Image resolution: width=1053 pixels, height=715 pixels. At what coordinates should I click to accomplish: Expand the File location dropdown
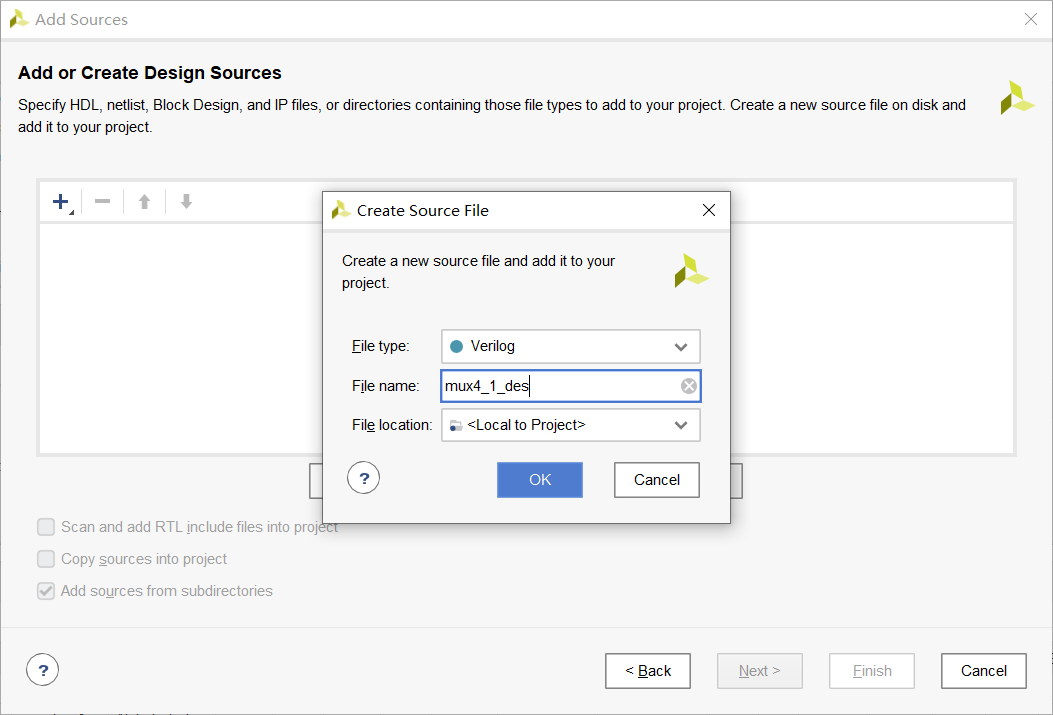[x=570, y=425]
